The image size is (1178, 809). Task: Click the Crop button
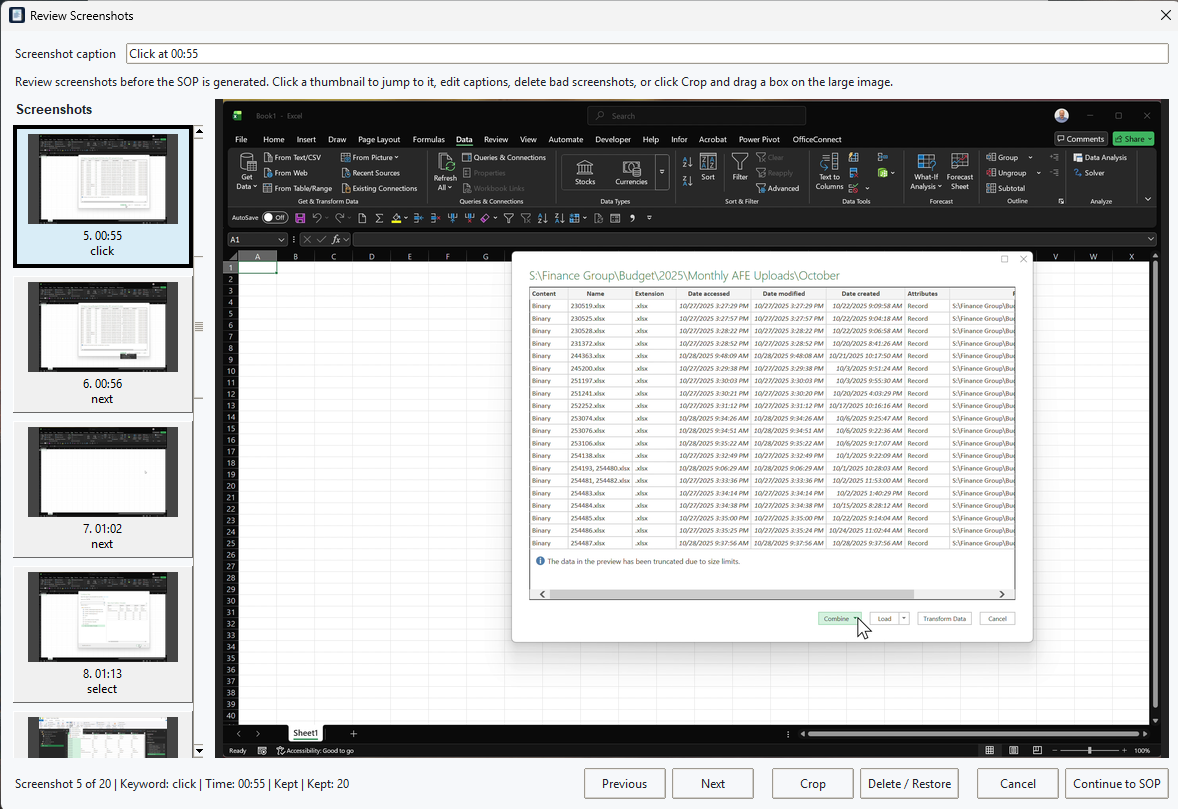coord(812,783)
